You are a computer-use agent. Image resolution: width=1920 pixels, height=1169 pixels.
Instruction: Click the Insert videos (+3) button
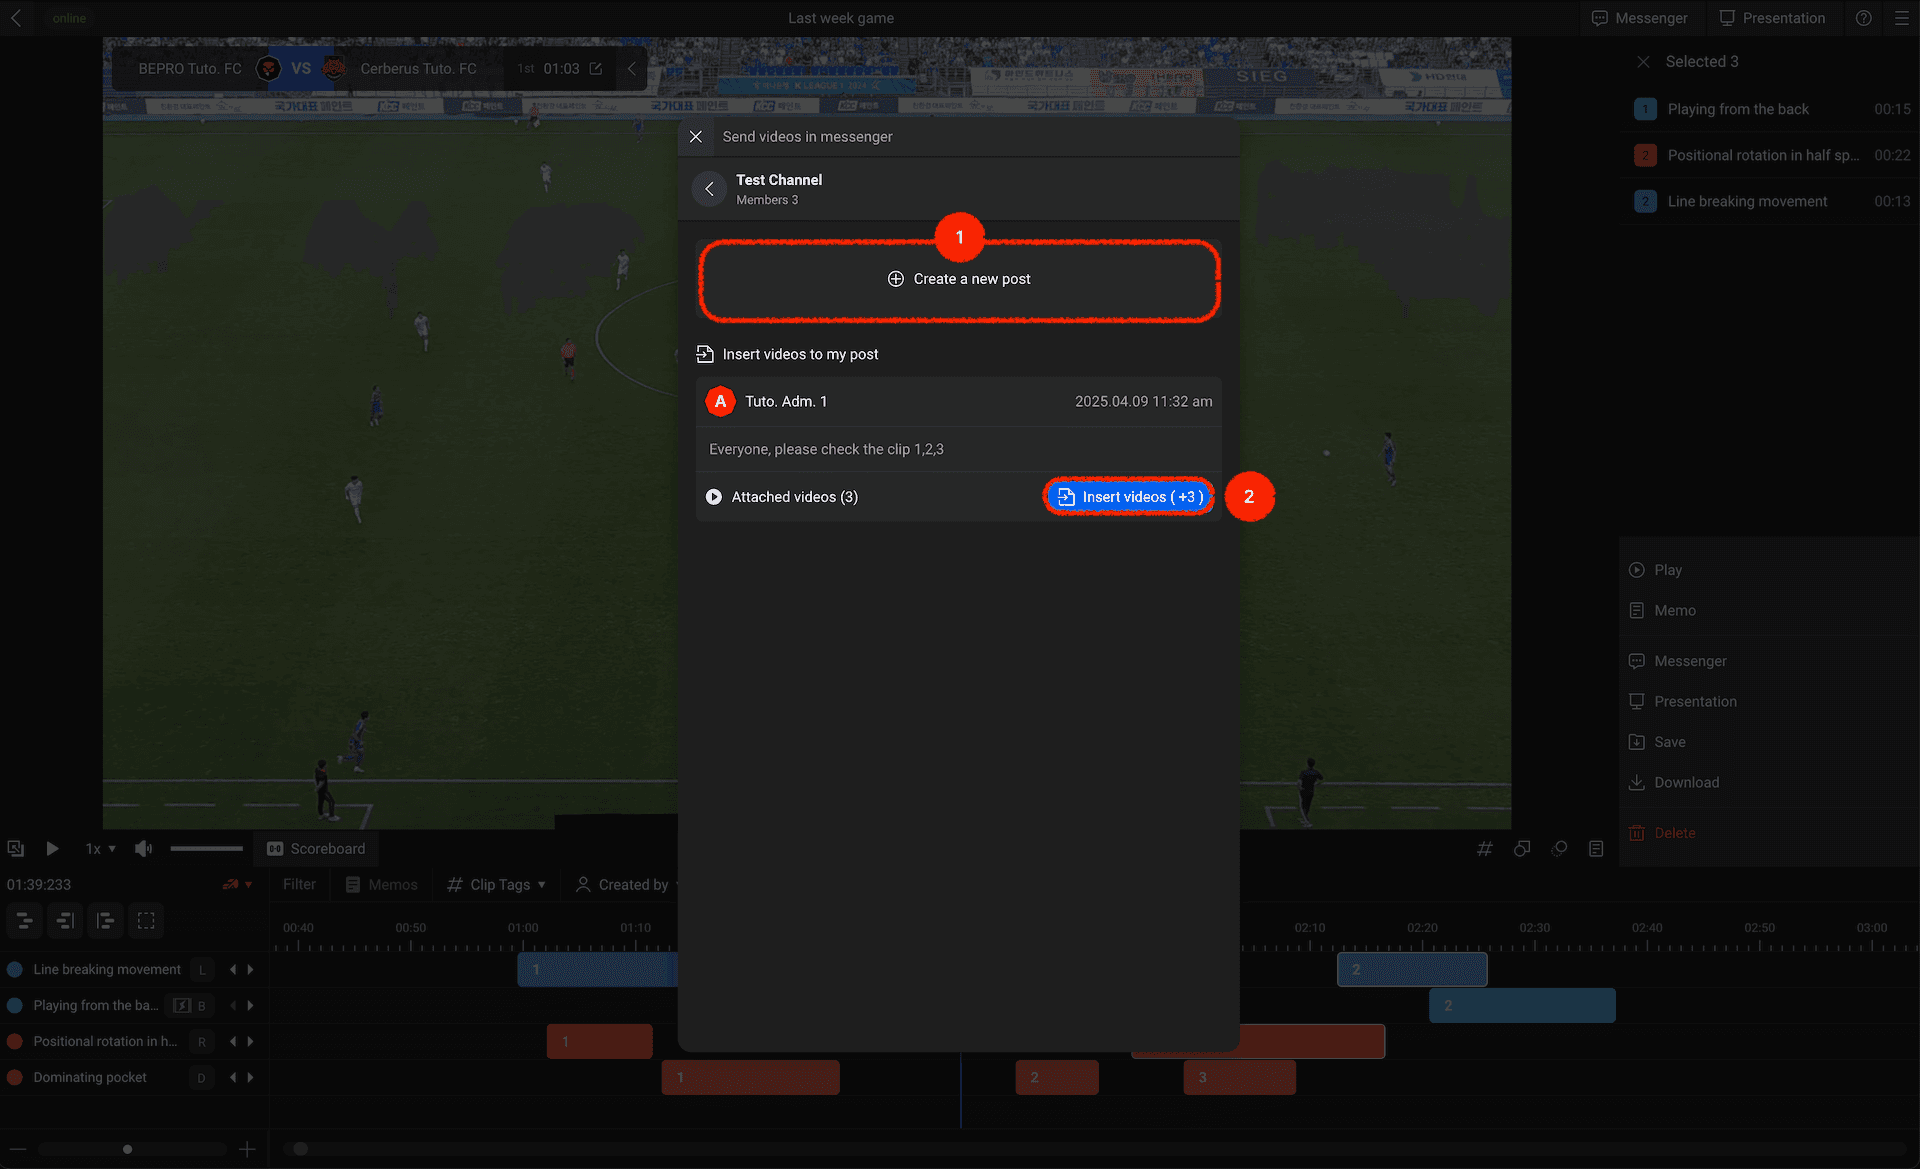[1129, 497]
